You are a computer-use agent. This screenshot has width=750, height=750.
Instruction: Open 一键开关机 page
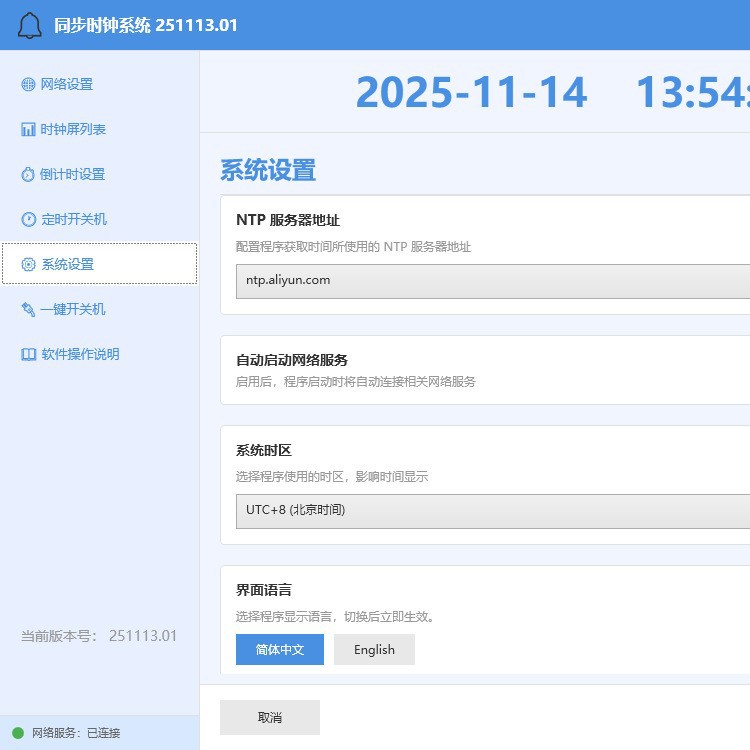[x=99, y=309]
